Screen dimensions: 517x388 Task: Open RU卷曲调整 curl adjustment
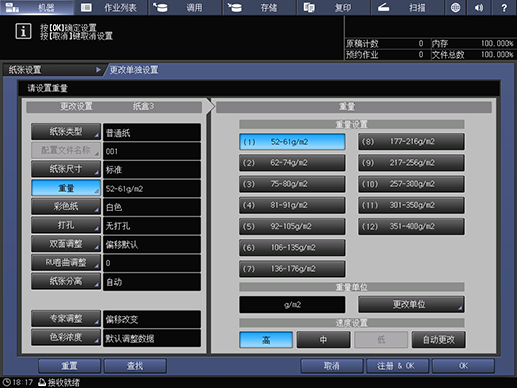click(66, 263)
